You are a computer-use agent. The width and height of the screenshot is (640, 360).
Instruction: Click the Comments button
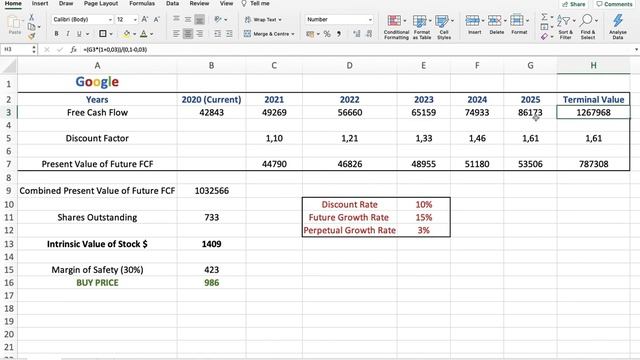click(x=614, y=4)
